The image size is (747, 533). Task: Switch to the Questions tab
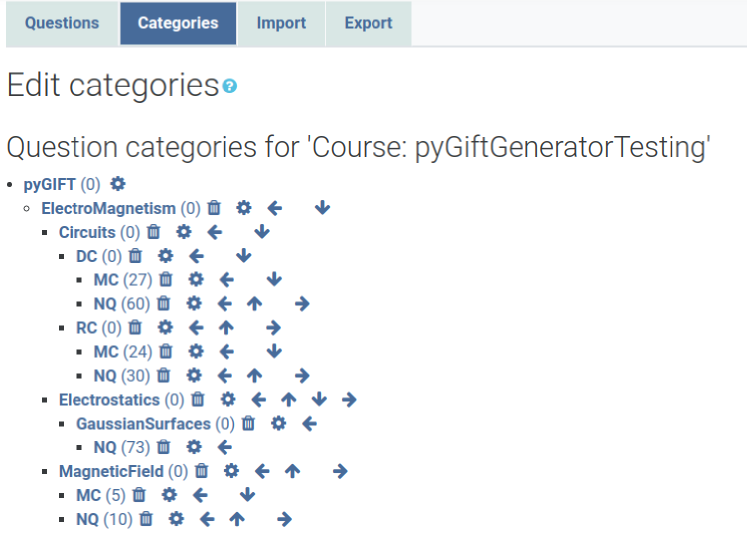click(62, 23)
